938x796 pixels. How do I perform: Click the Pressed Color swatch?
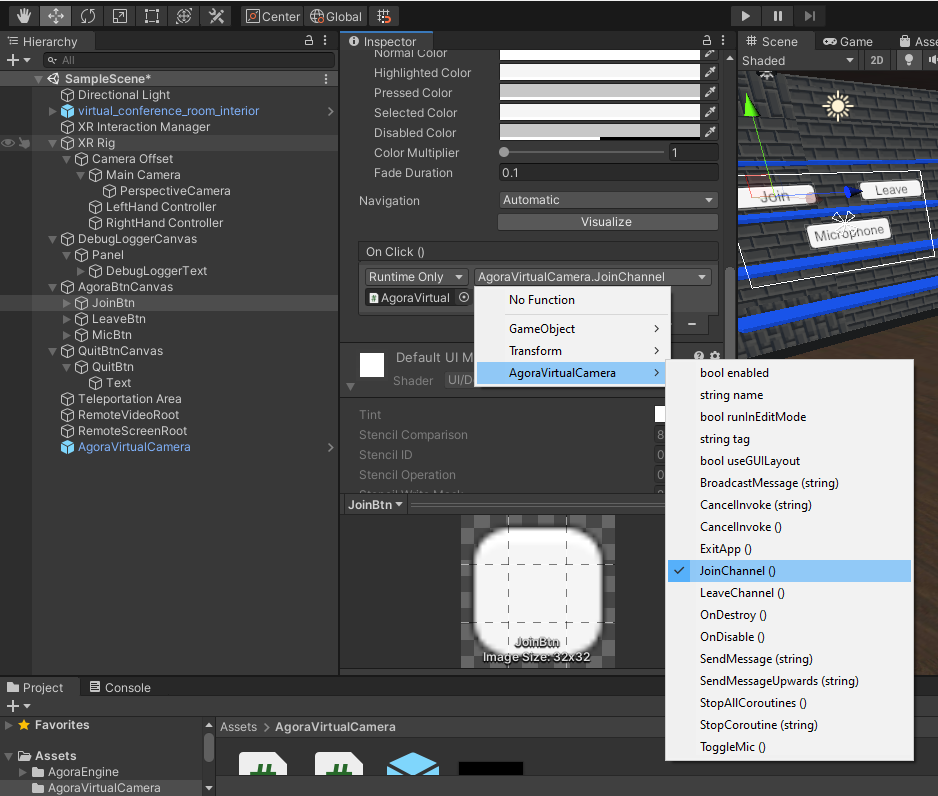click(x=599, y=93)
